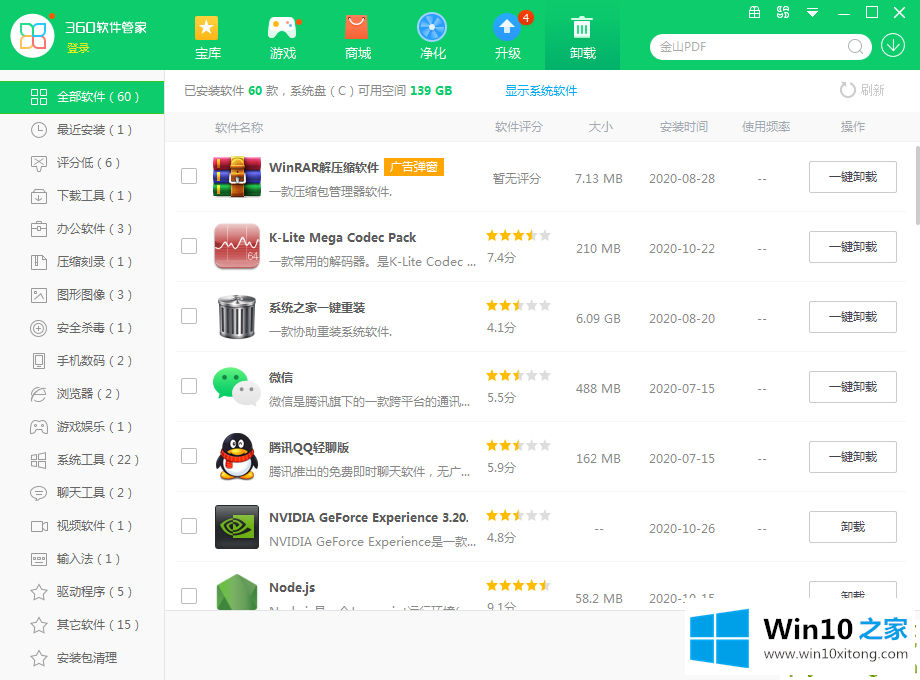Select 游戏娱乐 (1) category

coord(82,427)
